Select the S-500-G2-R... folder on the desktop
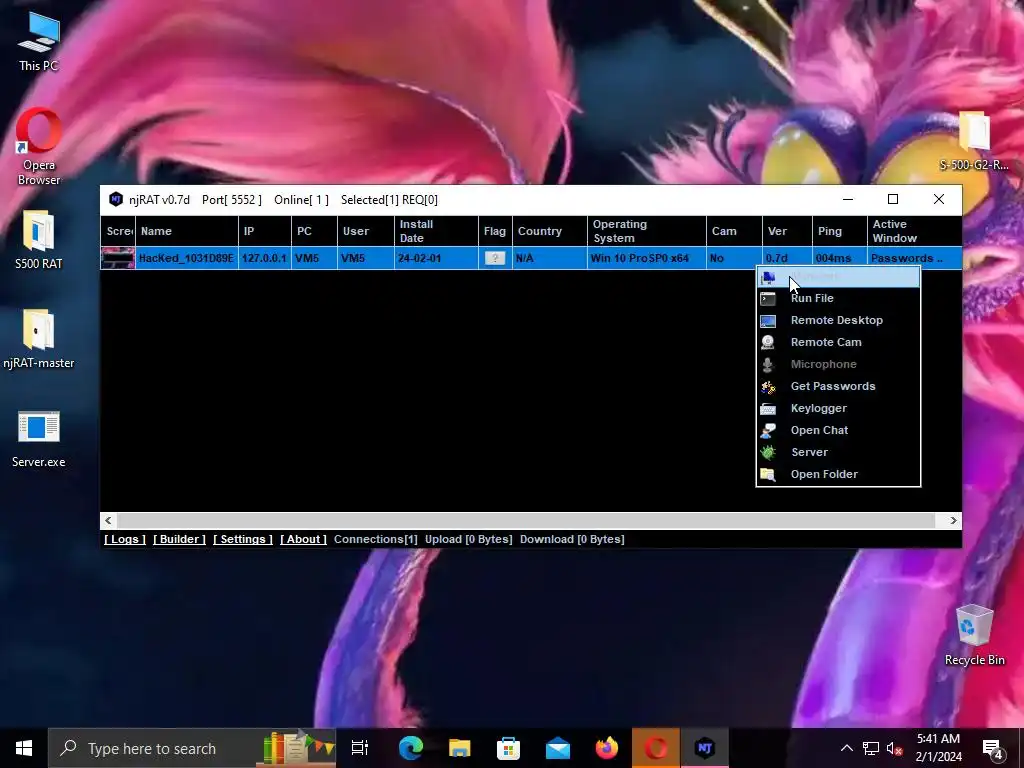1024x768 pixels. (974, 141)
